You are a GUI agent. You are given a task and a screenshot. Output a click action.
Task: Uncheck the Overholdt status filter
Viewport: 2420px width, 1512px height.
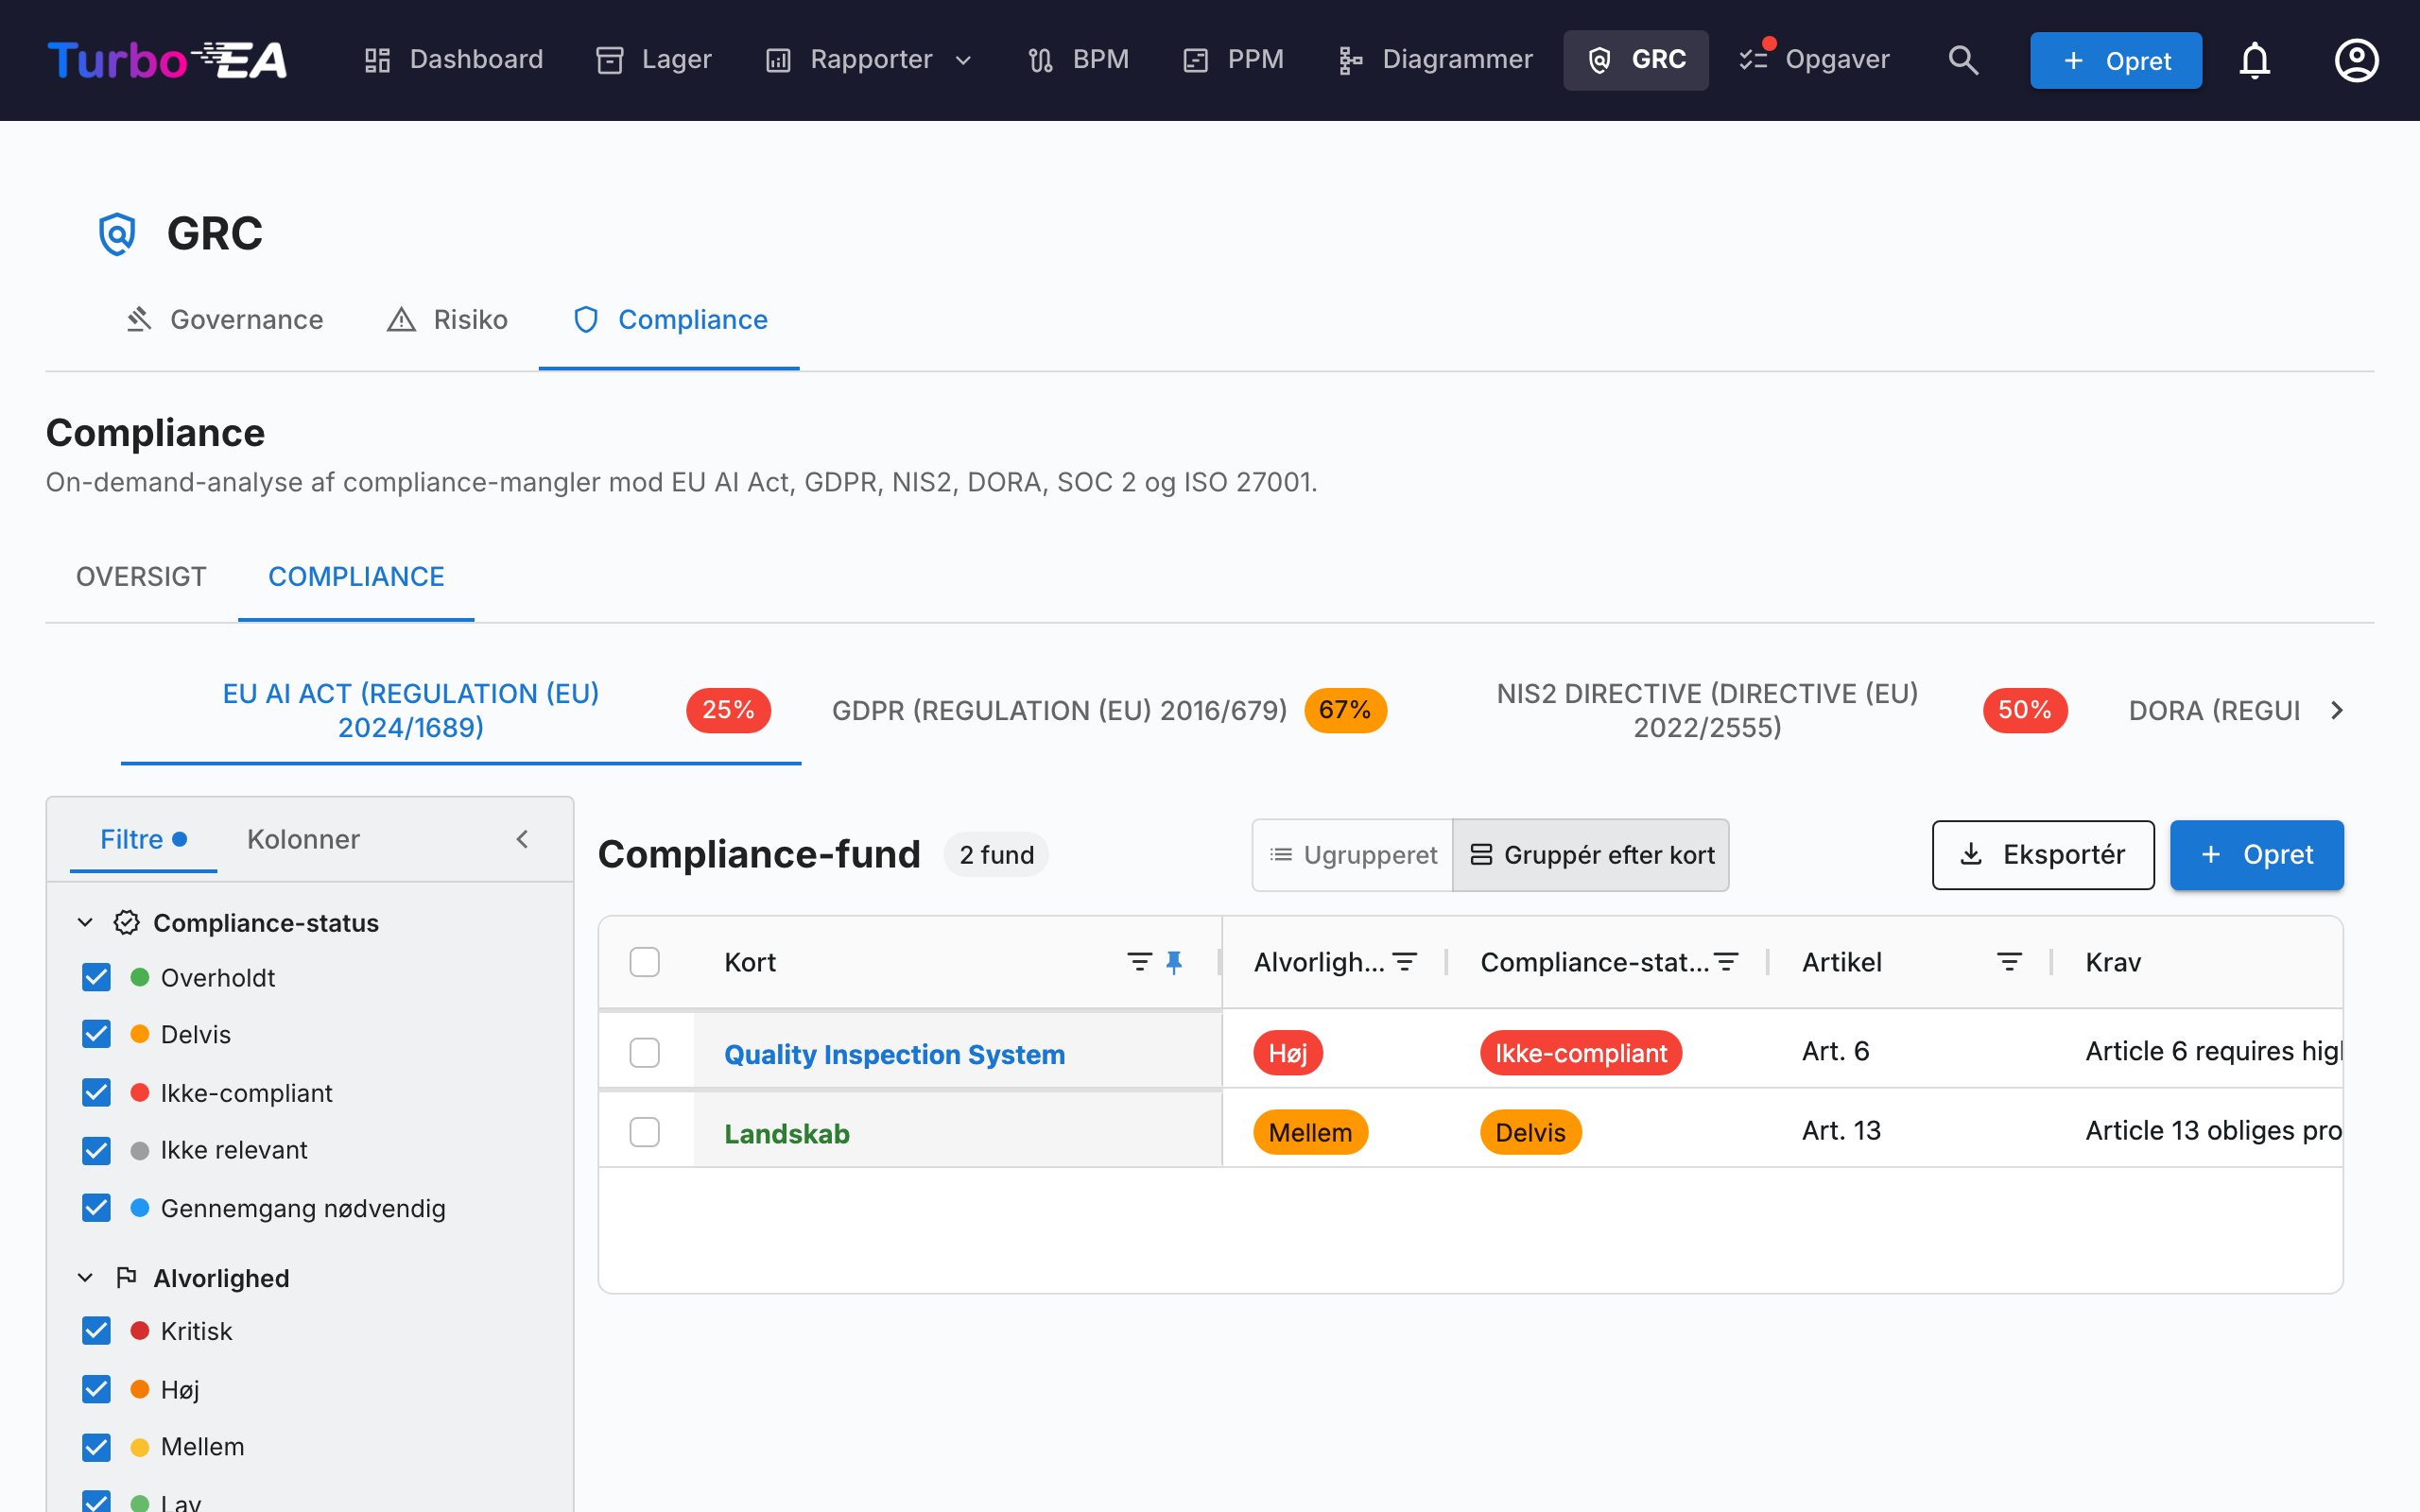pyautogui.click(x=96, y=977)
